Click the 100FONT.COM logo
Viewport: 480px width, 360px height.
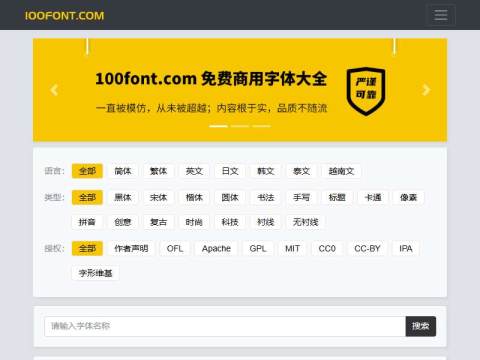coord(64,16)
